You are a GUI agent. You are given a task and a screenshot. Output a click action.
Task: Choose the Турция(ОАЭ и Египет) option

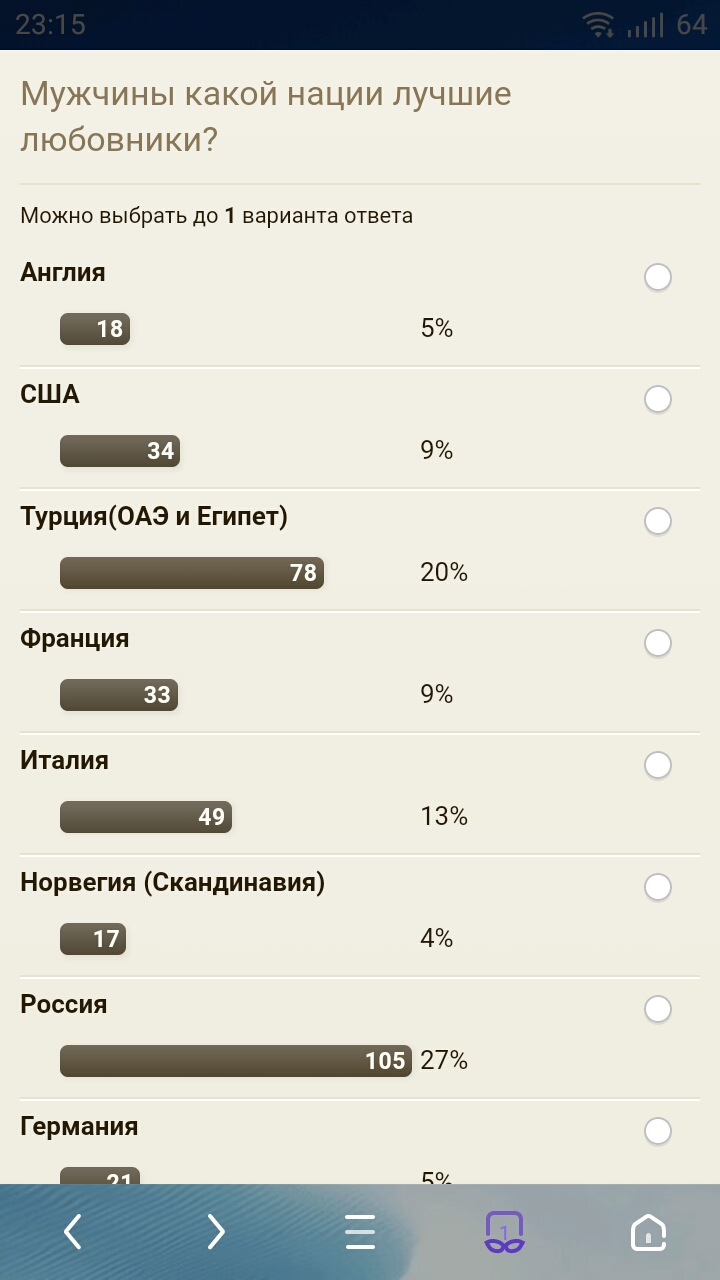pyautogui.click(x=658, y=521)
